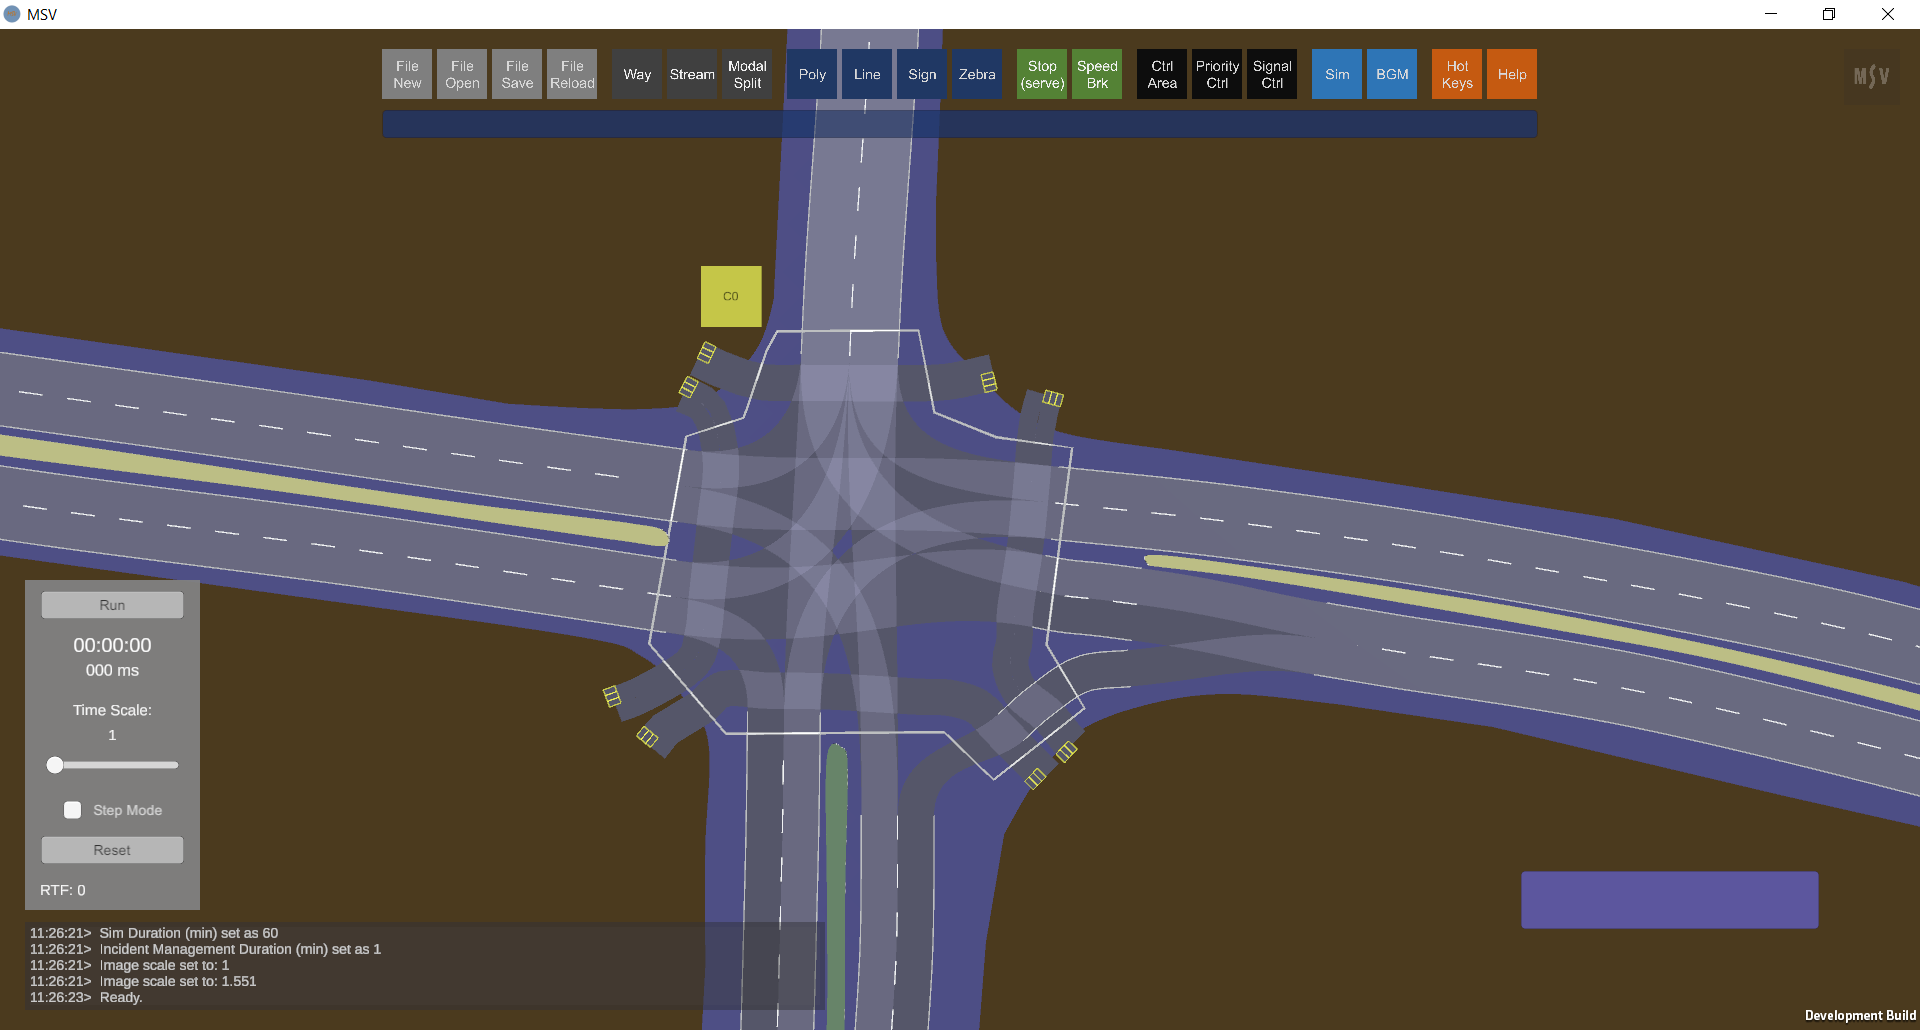Open the Modal Split tool
Screen dimensions: 1920x1030
tap(747, 74)
